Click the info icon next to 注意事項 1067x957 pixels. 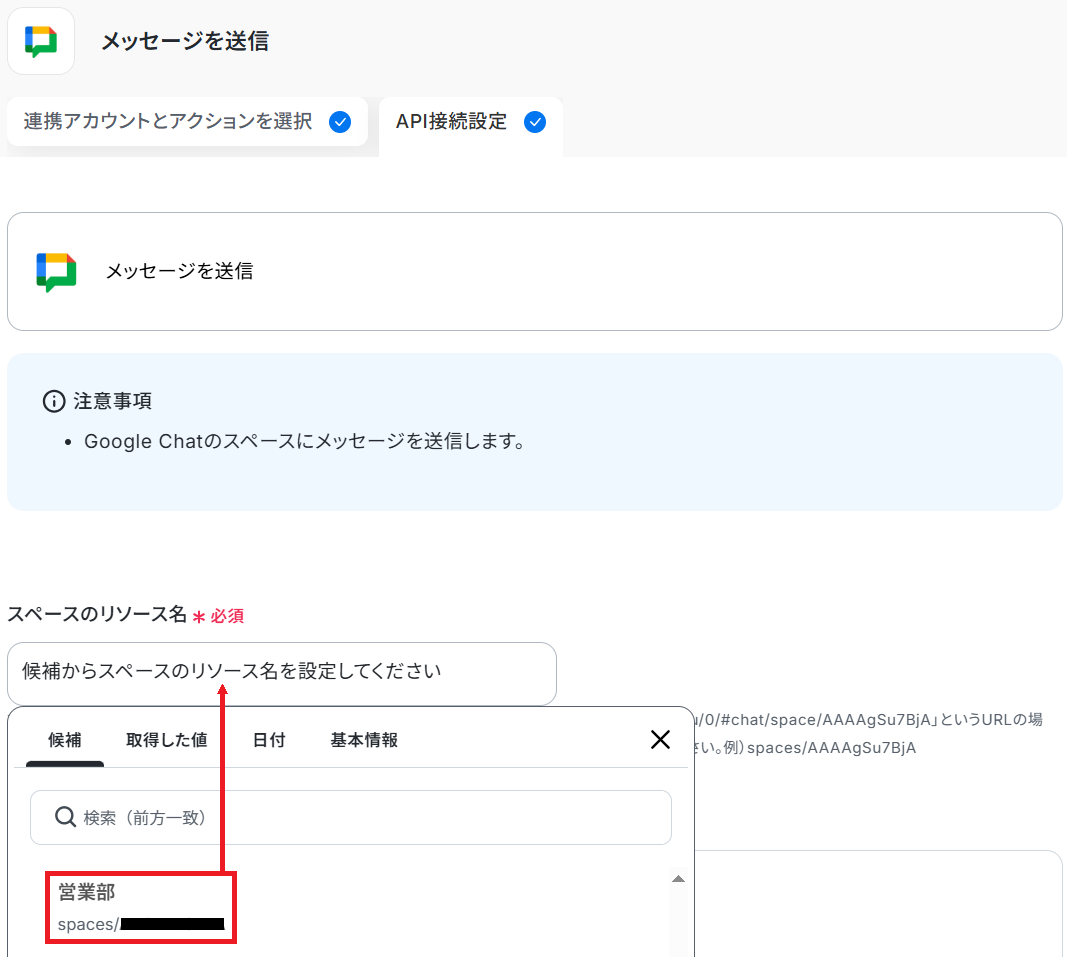coord(53,401)
